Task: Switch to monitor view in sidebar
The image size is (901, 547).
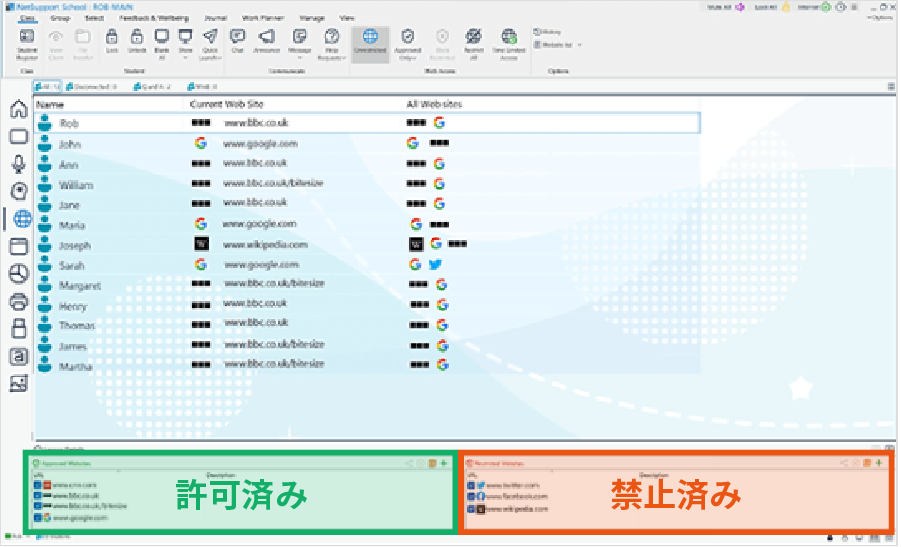Action: point(19,136)
